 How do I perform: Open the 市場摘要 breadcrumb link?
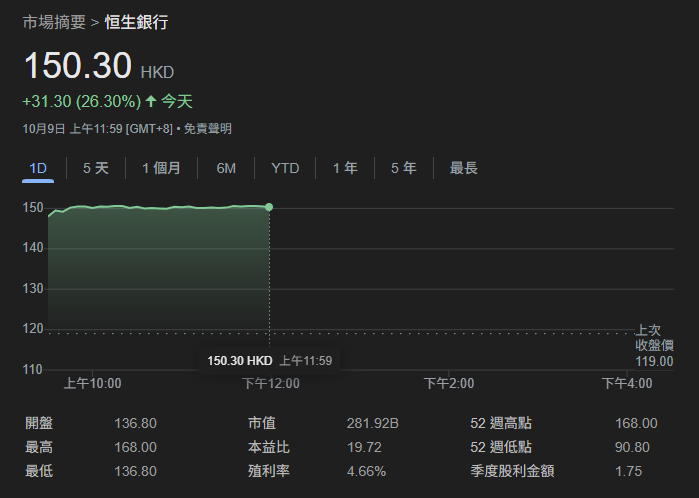click(x=54, y=22)
